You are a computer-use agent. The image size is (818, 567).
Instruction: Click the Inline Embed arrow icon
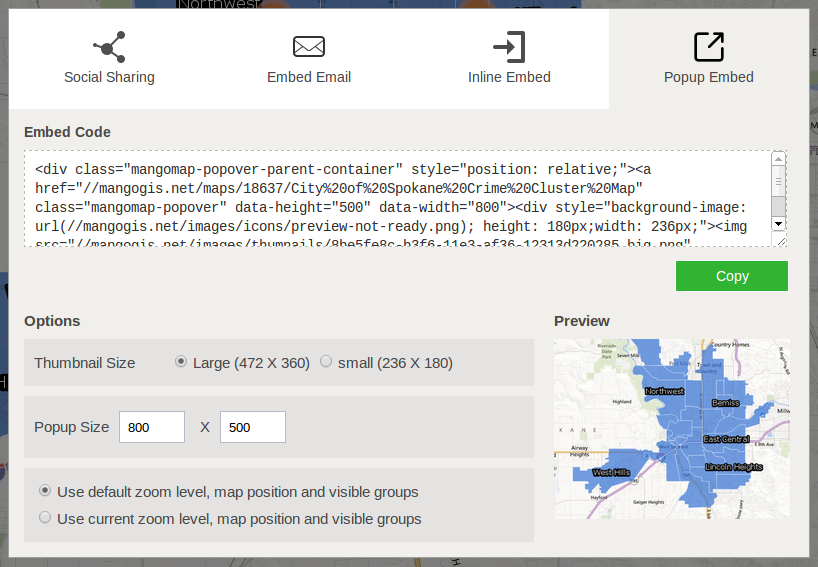(x=509, y=47)
